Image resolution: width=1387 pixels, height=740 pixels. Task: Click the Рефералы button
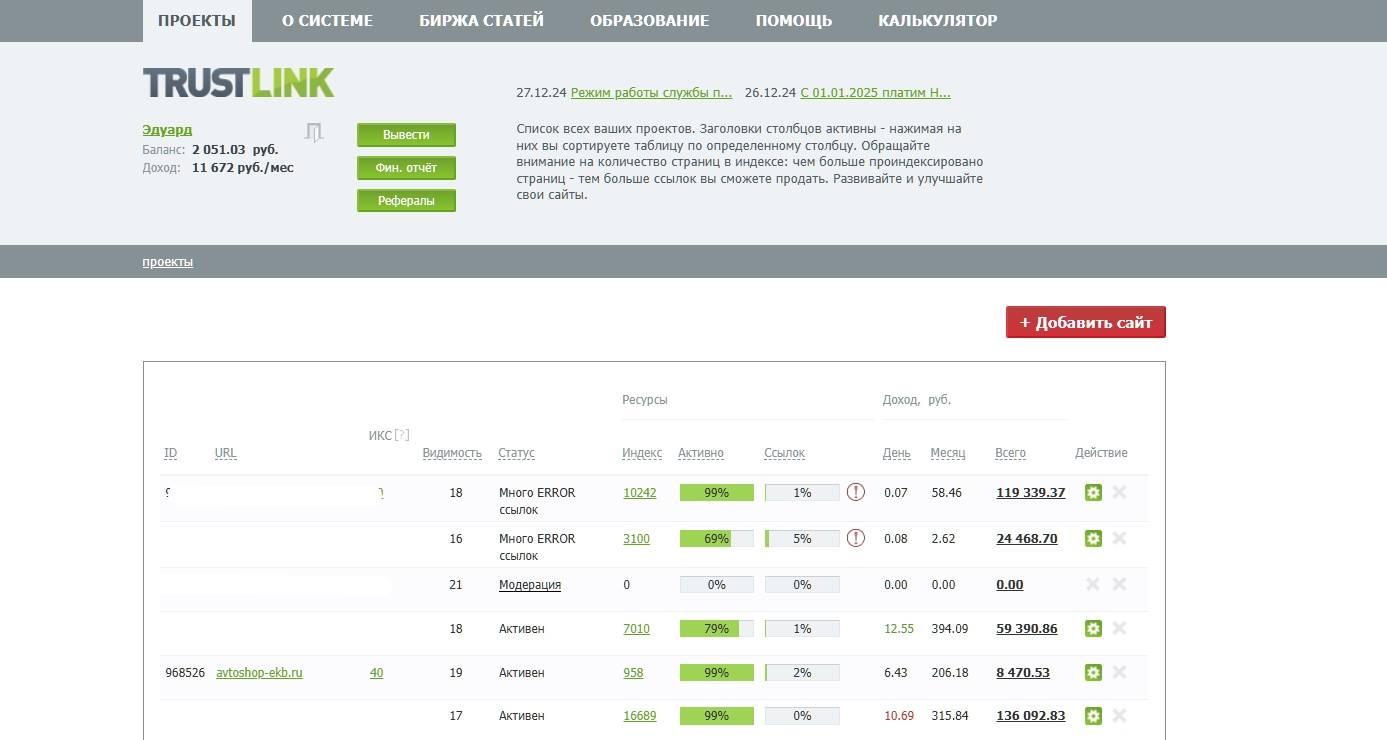[x=406, y=201]
